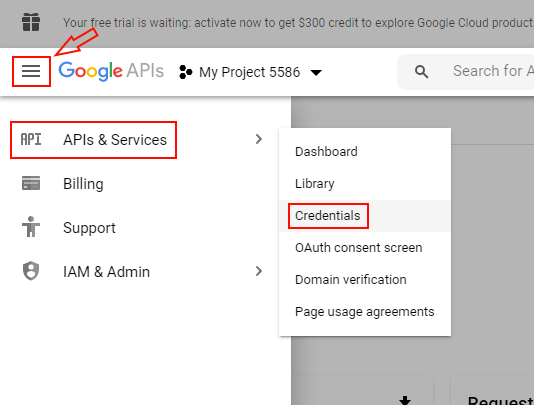Open the My Project 5586 dropdown arrow
534x405 pixels.
pyautogui.click(x=316, y=73)
